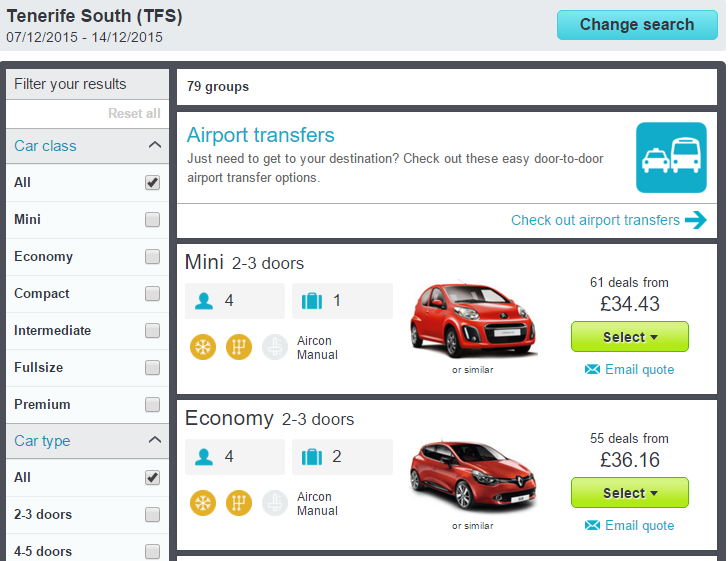This screenshot has width=728, height=561.
Task: Toggle the Premium car class checkbox
Action: point(152,405)
